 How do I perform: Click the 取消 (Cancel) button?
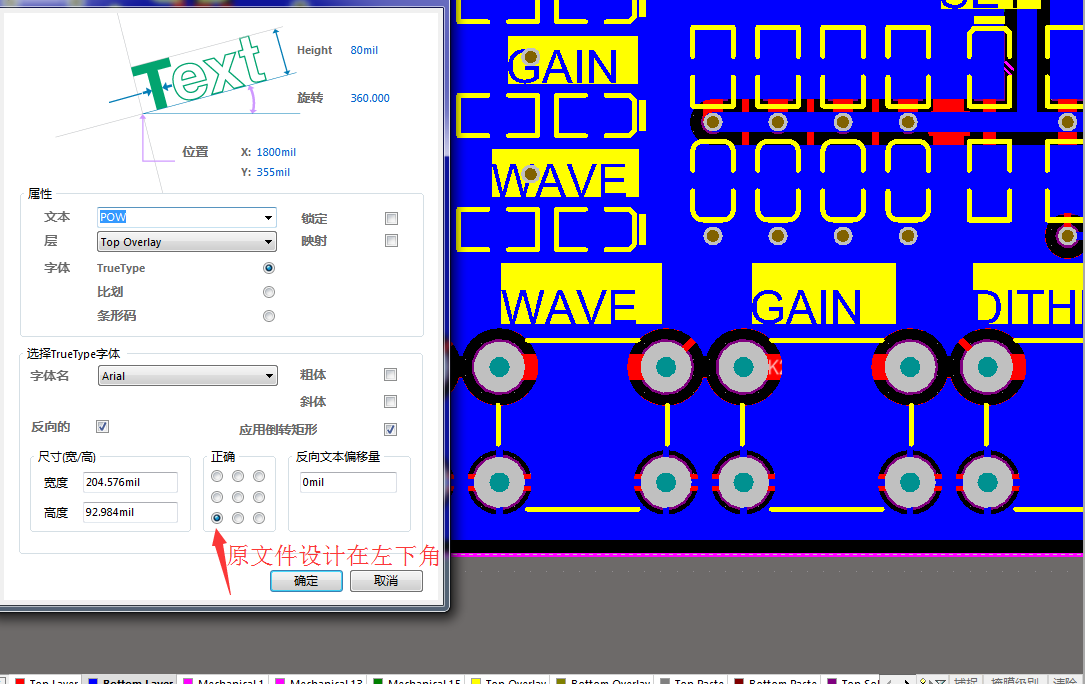[x=385, y=581]
